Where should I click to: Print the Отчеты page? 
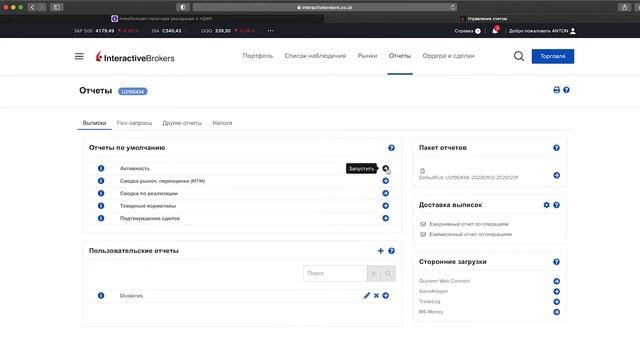click(x=556, y=90)
